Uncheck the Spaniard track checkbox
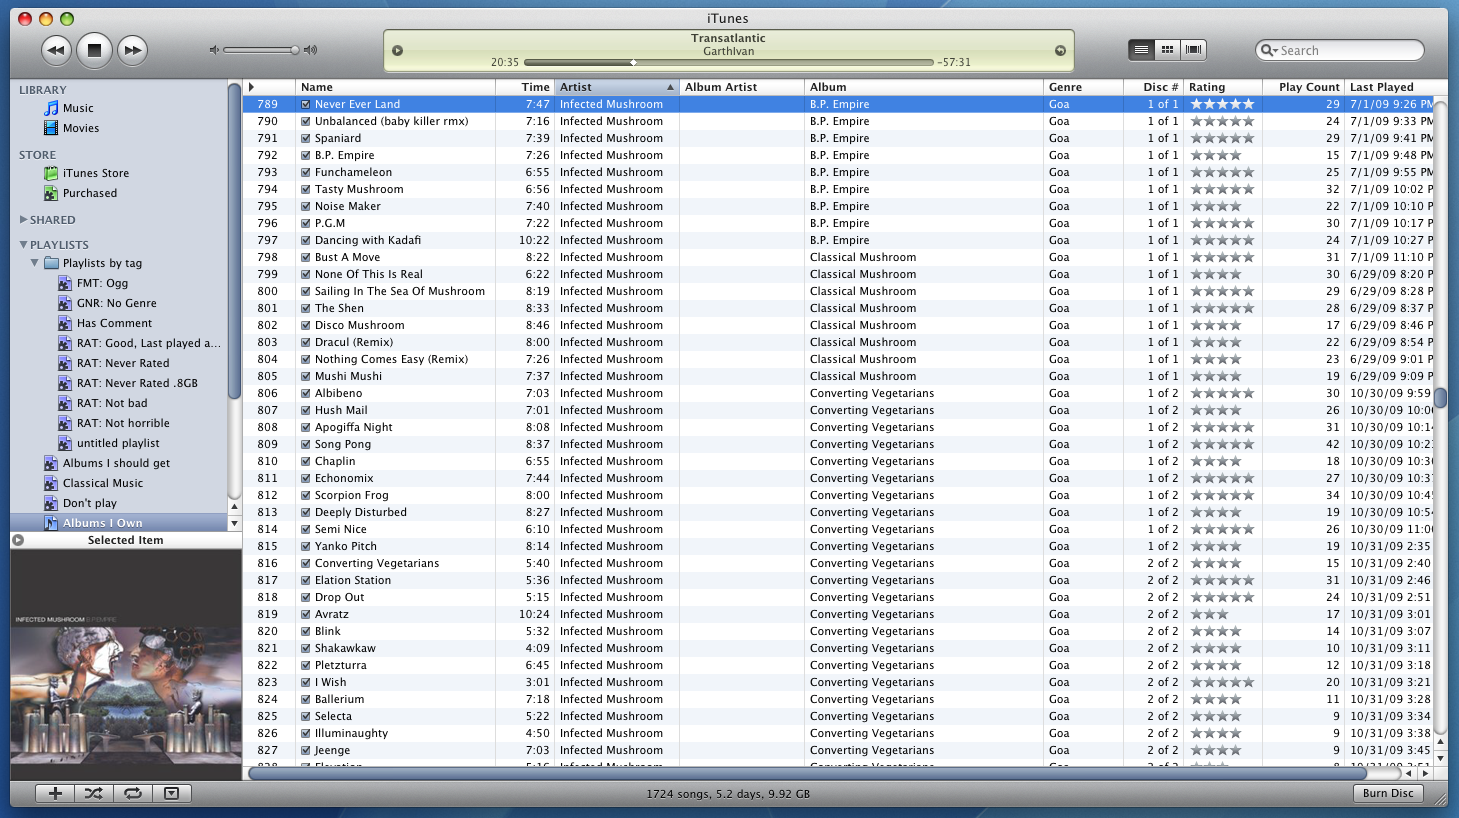This screenshot has width=1459, height=818. click(x=306, y=138)
